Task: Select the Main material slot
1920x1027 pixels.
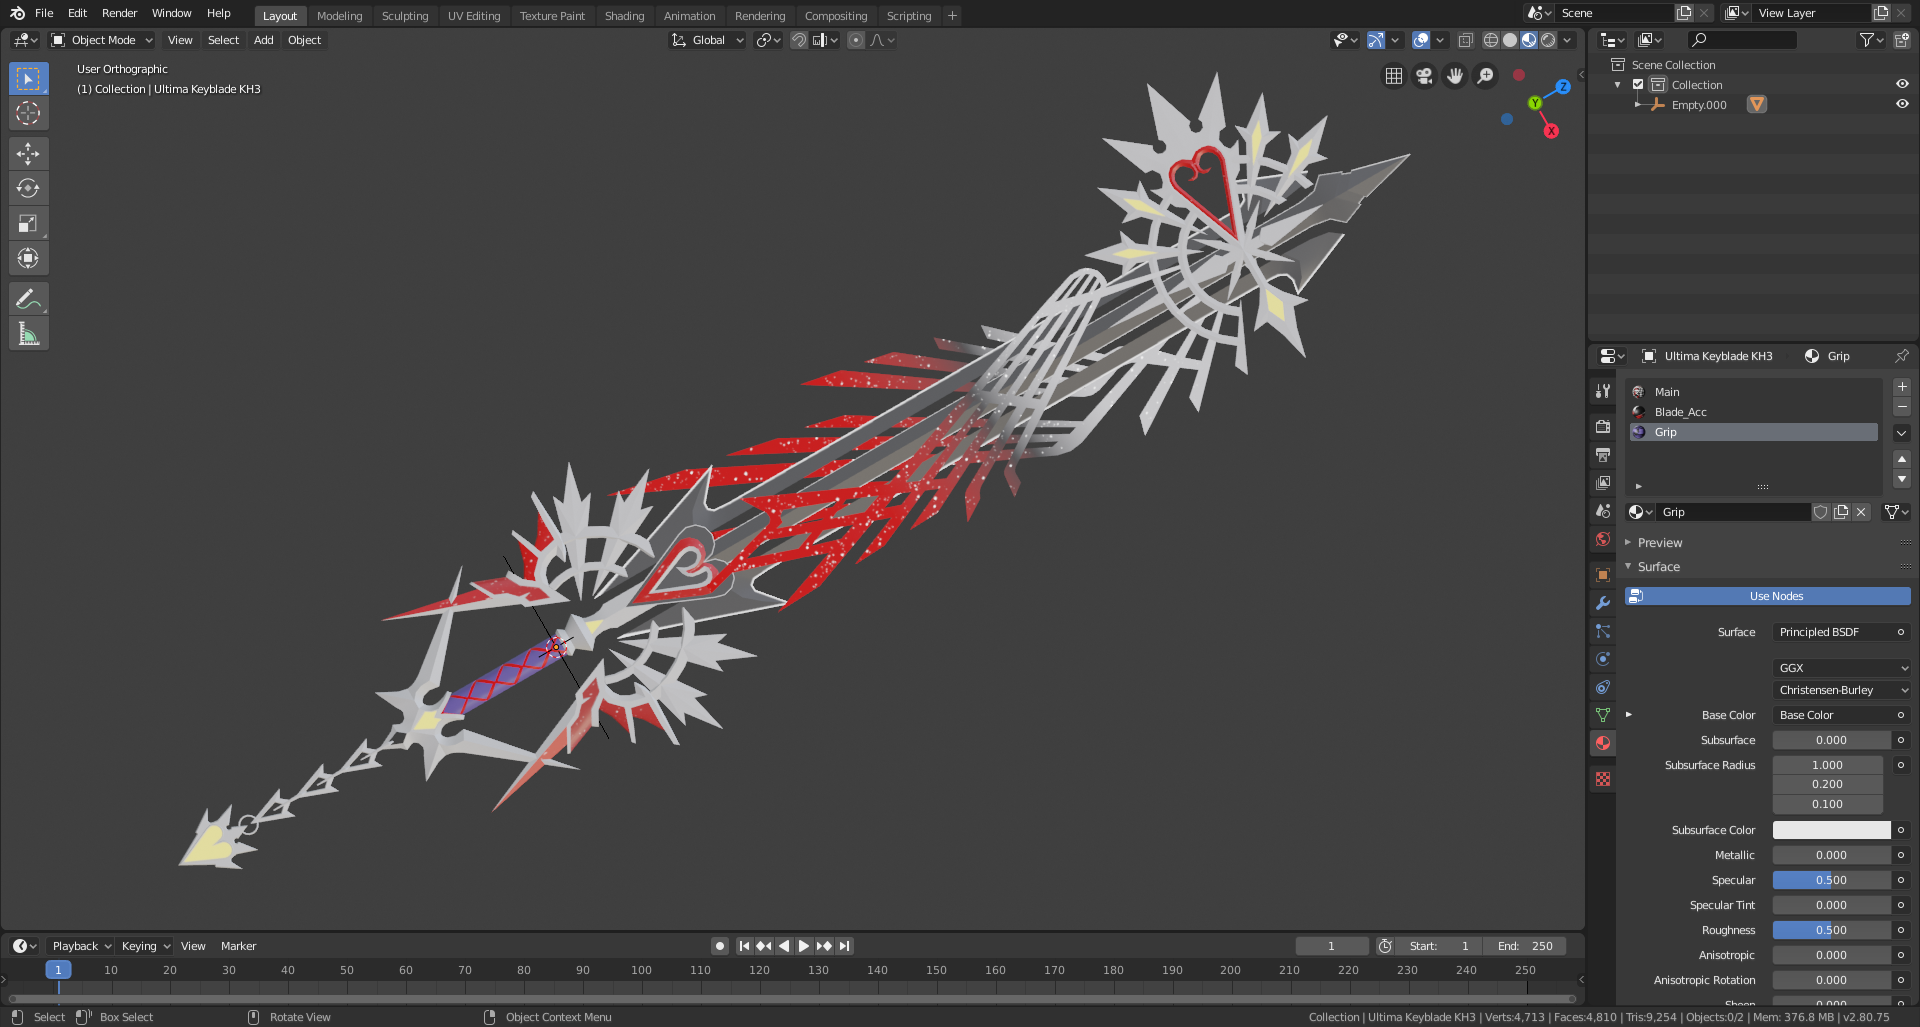Action: (x=1754, y=392)
